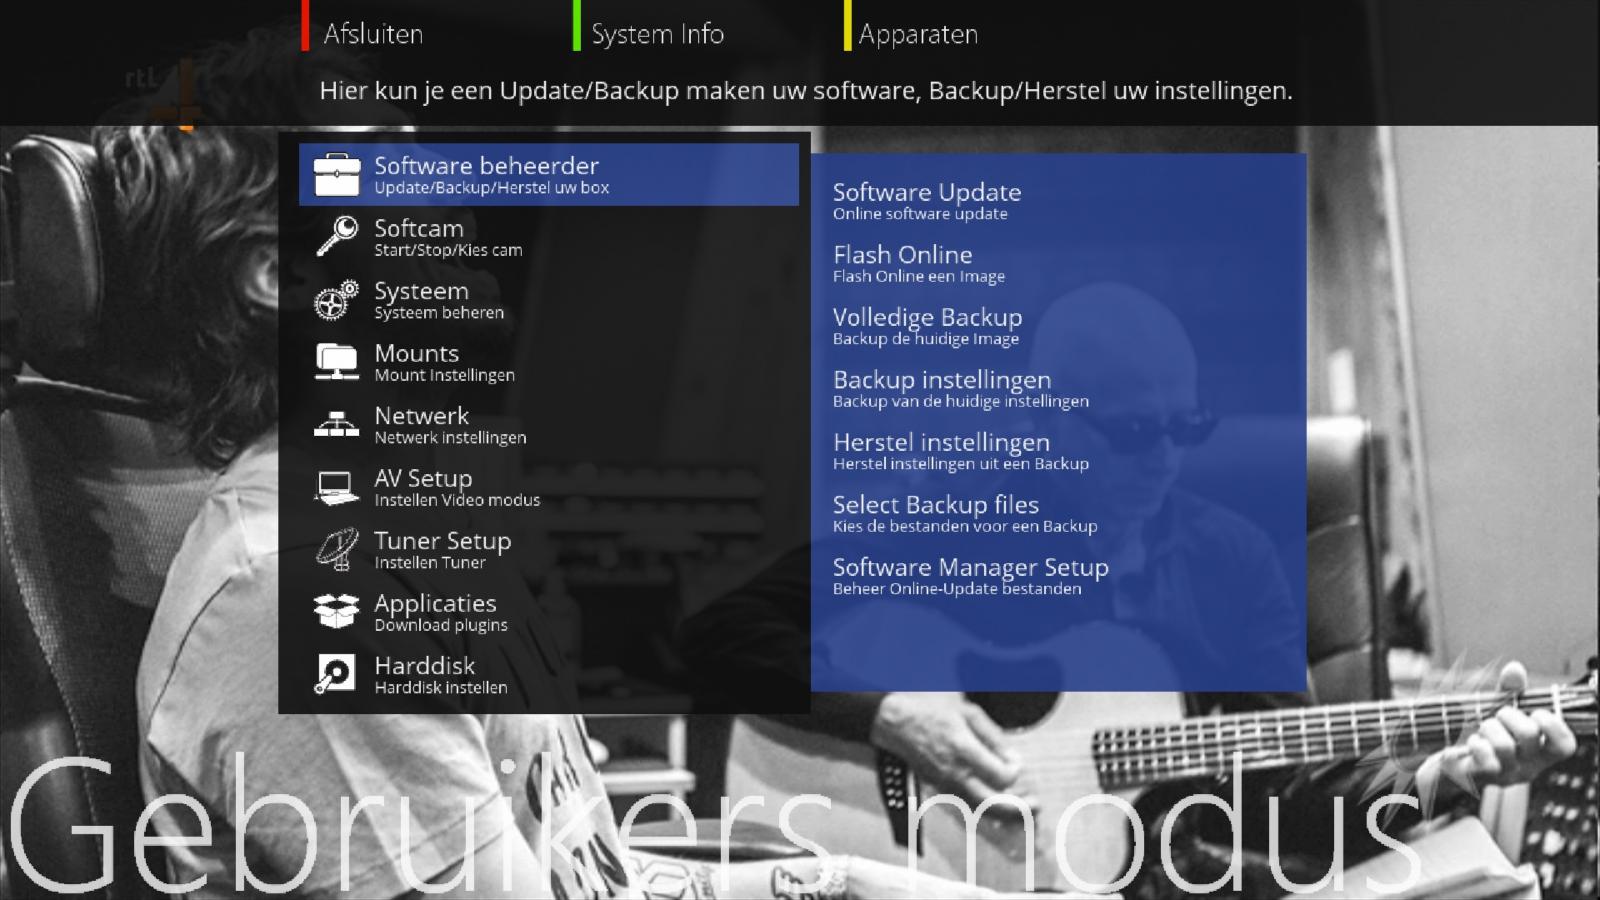The image size is (1600, 900).
Task: Click 'Instellen Video modus' subtitle text
Action: point(457,500)
